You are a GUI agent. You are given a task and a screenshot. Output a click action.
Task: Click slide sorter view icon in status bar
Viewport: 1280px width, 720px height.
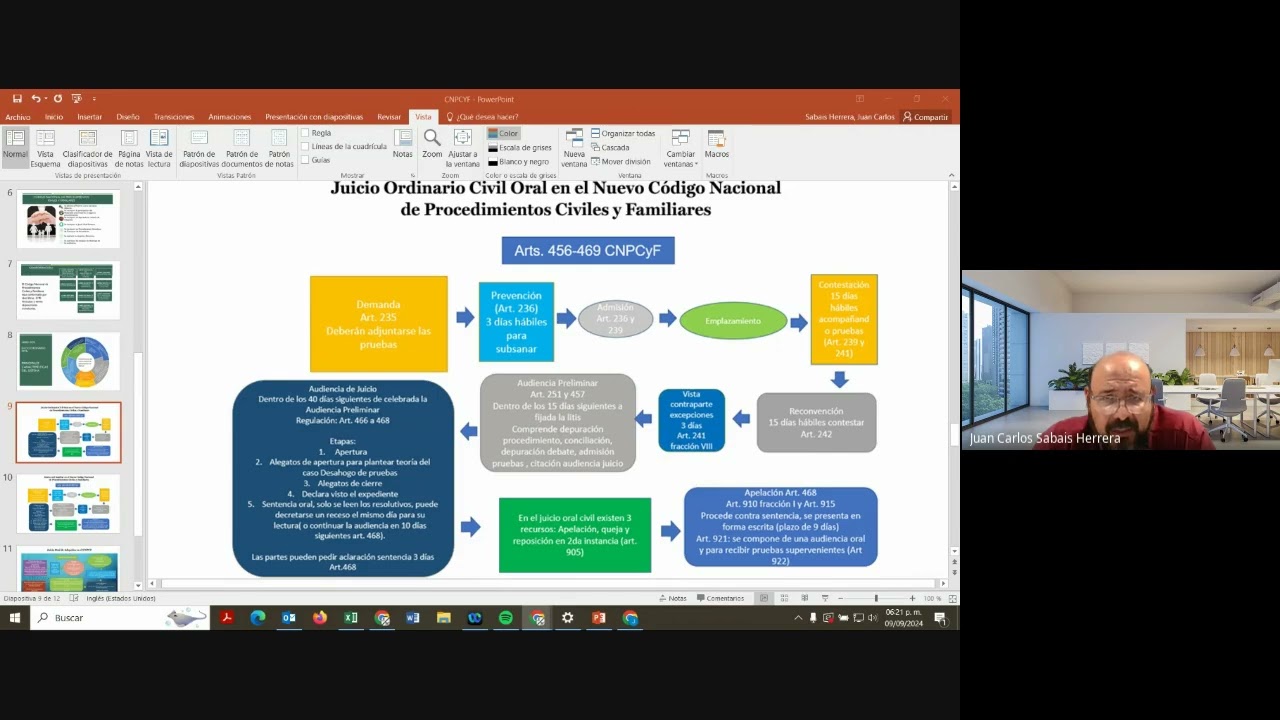coord(784,598)
